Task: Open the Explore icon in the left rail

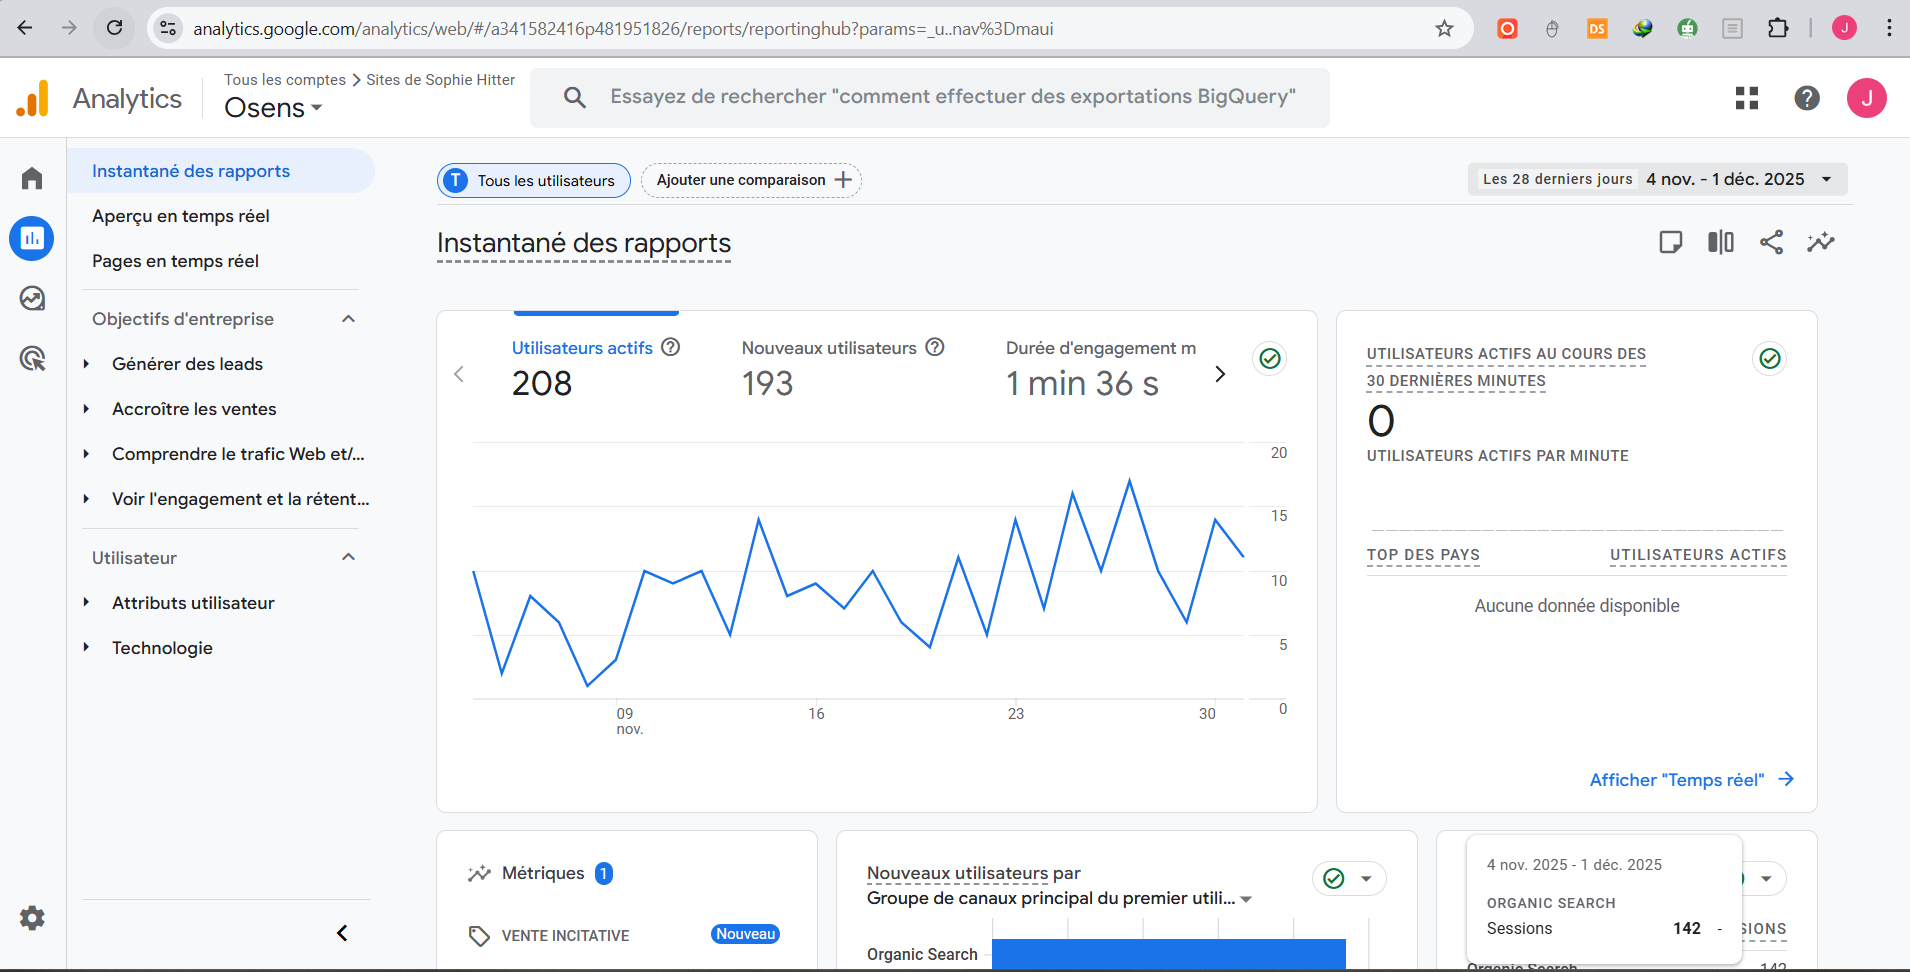Action: [32, 298]
